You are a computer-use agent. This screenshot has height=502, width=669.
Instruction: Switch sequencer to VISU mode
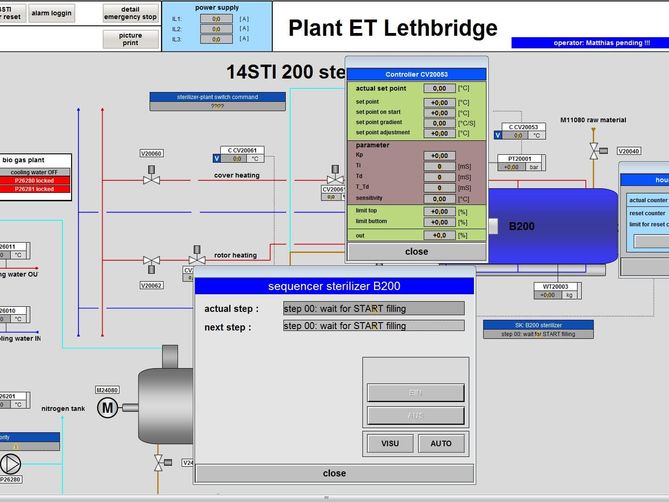point(390,443)
